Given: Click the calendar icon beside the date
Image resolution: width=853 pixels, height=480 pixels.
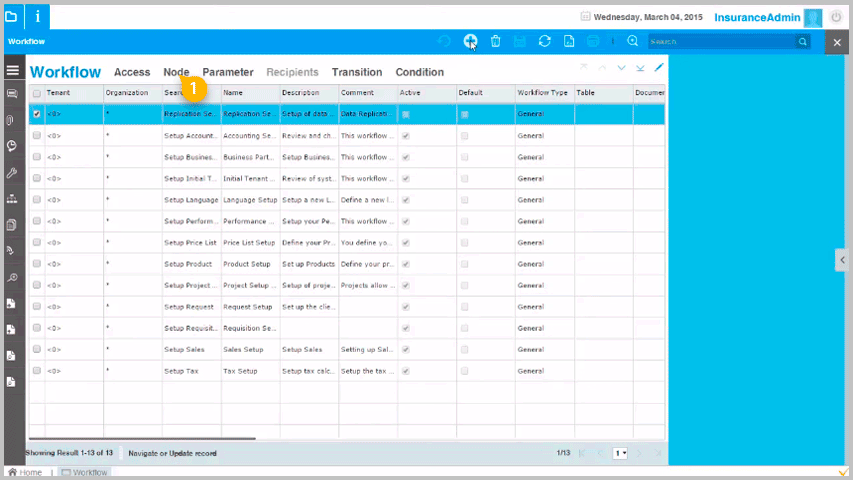Looking at the screenshot, I should [585, 16].
